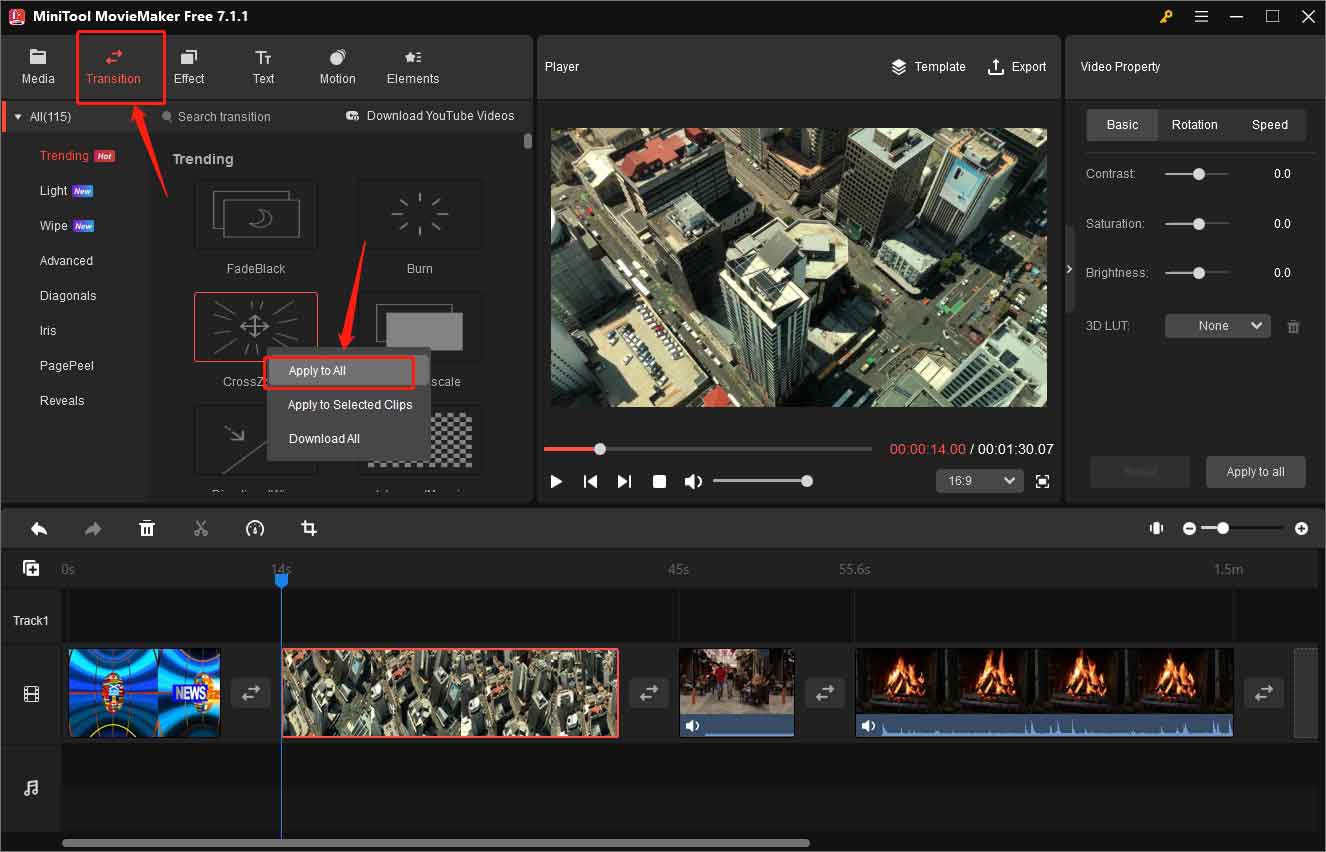Screen dimensions: 1326x852
Task: Adjust the Brightness slider
Action: coord(1198,273)
